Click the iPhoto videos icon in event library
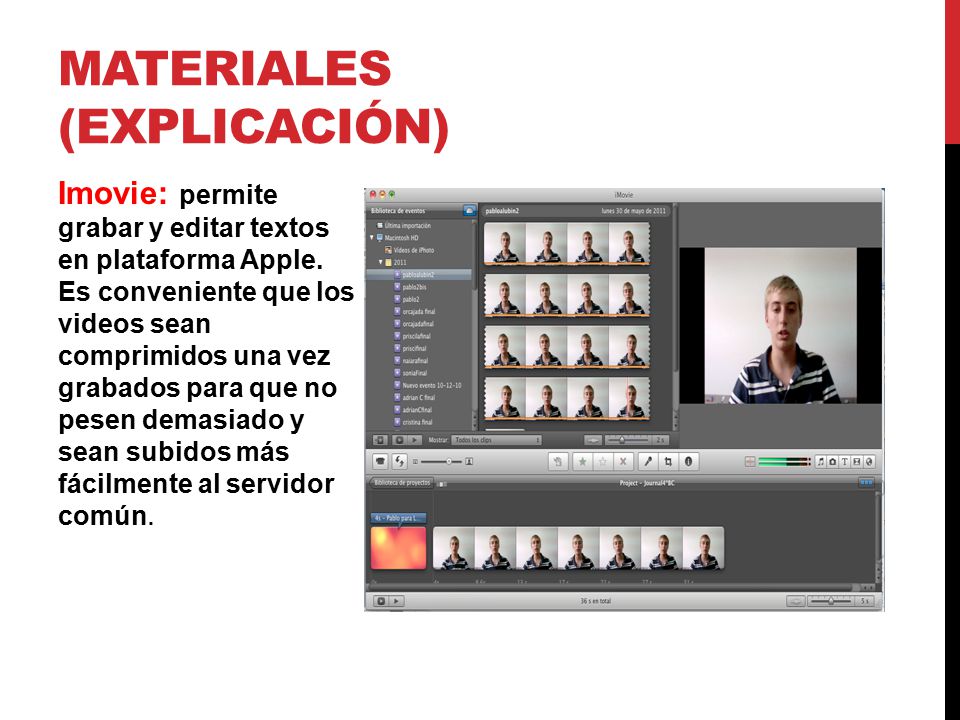The width and height of the screenshot is (960, 720). [x=388, y=250]
